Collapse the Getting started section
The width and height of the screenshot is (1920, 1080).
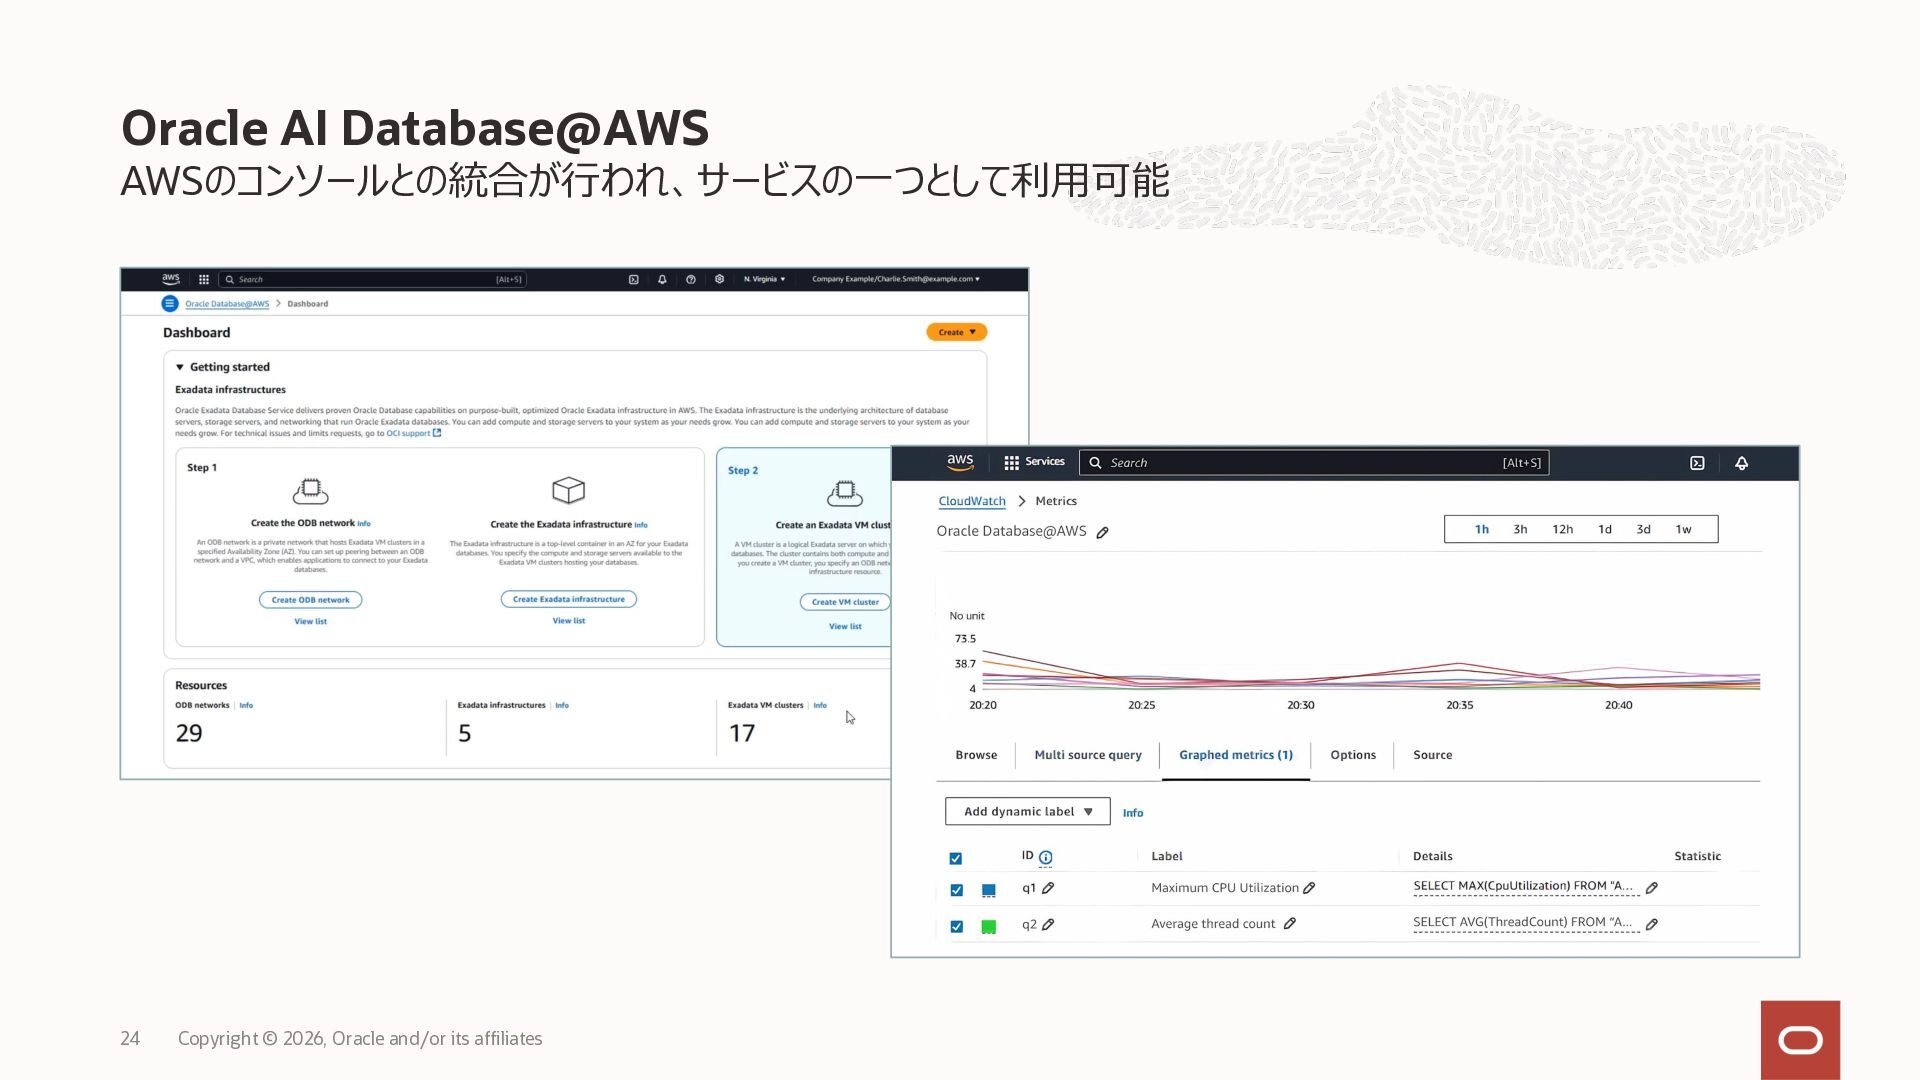click(180, 367)
